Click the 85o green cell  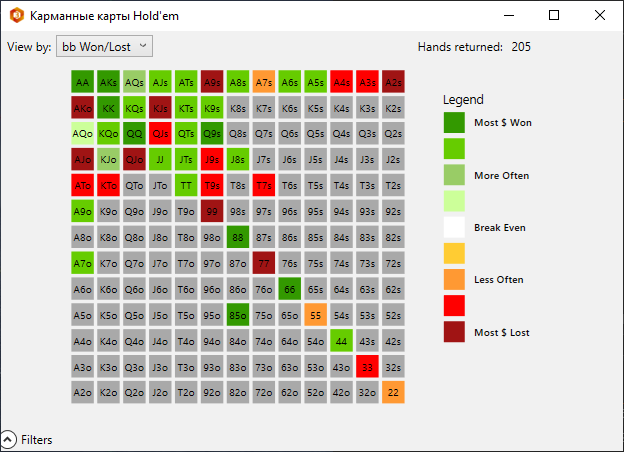(238, 315)
